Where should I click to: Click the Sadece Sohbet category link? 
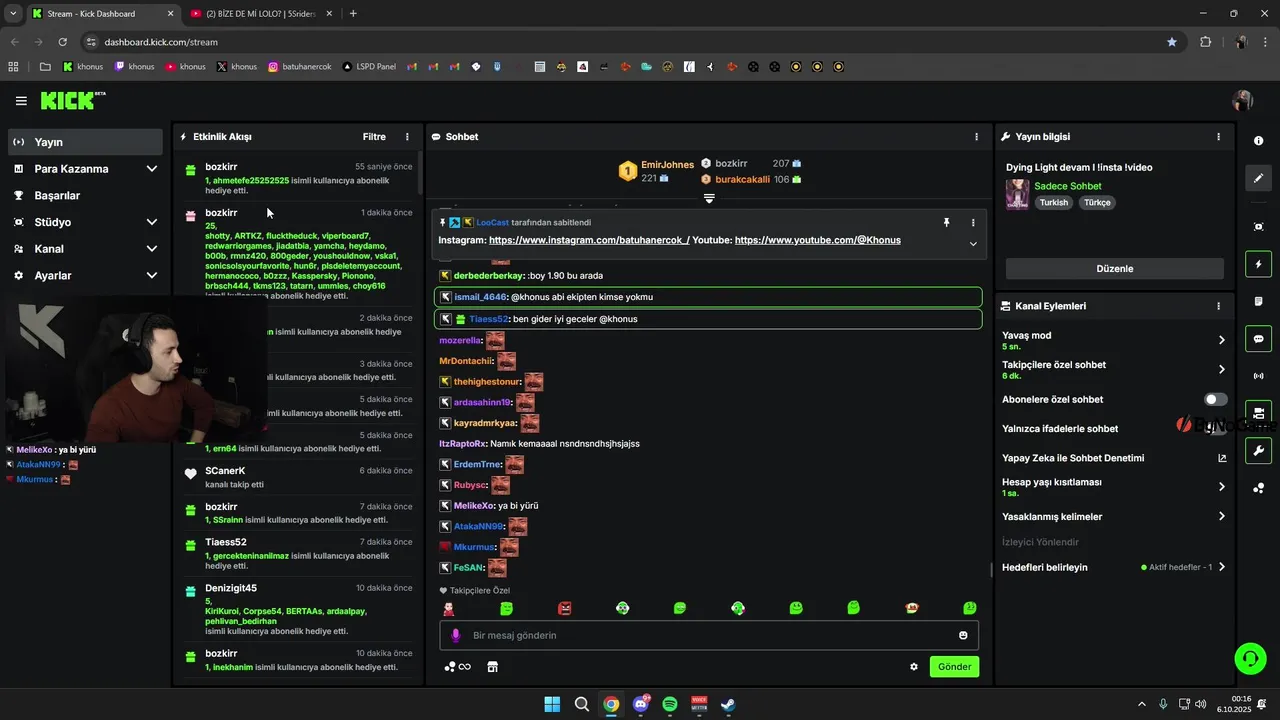1067,186
